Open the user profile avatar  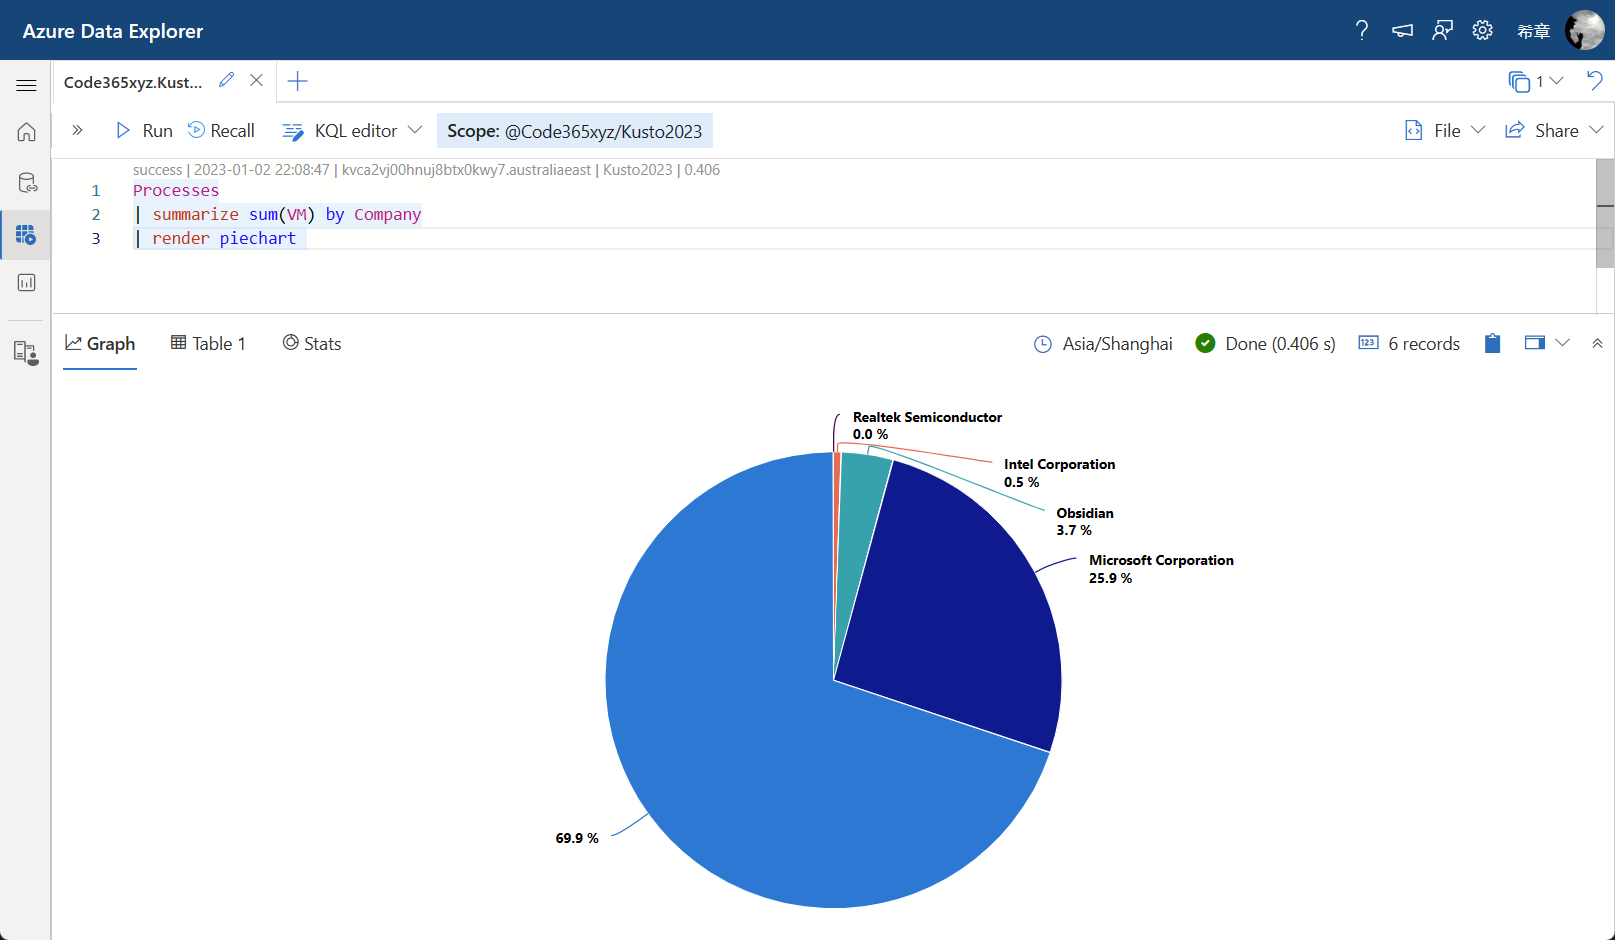tap(1584, 30)
